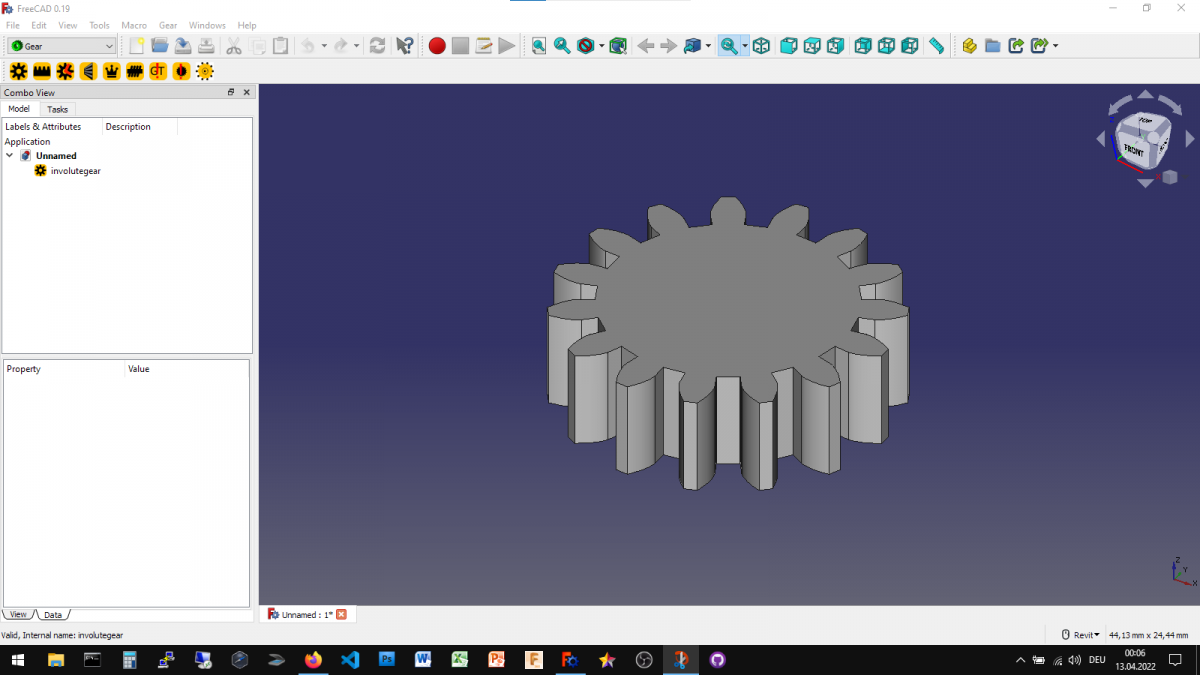Collapse the Unnamed document tree
Screen dimensions: 1200x675
click(9, 155)
